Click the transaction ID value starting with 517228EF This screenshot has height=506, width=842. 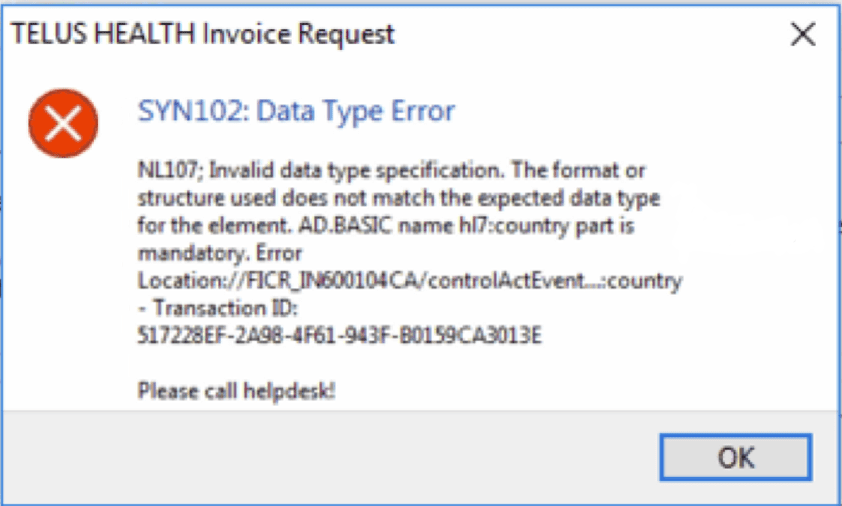coord(338,336)
